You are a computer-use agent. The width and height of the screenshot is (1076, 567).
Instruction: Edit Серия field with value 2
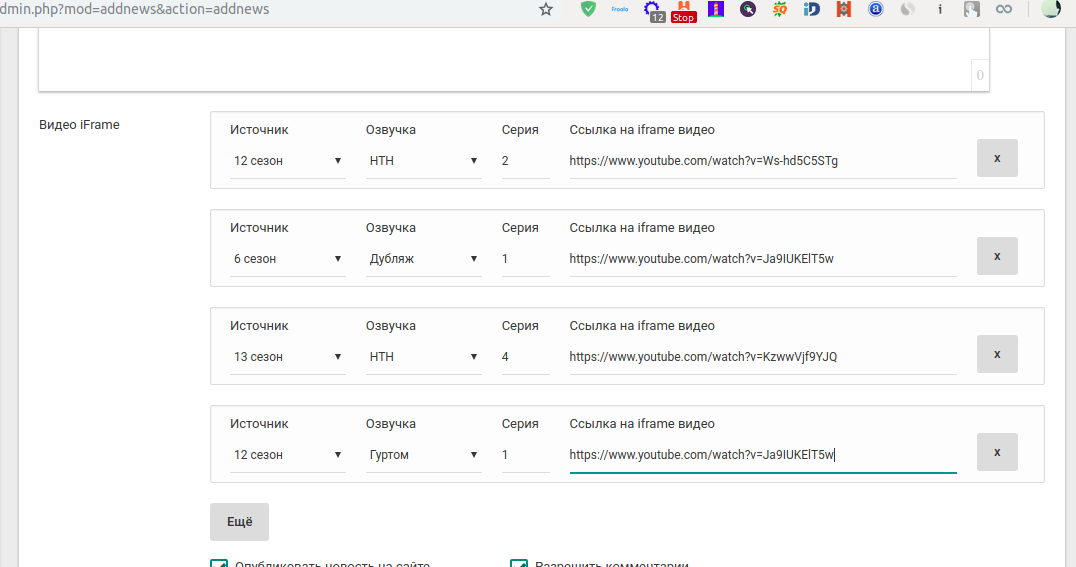[x=526, y=161]
